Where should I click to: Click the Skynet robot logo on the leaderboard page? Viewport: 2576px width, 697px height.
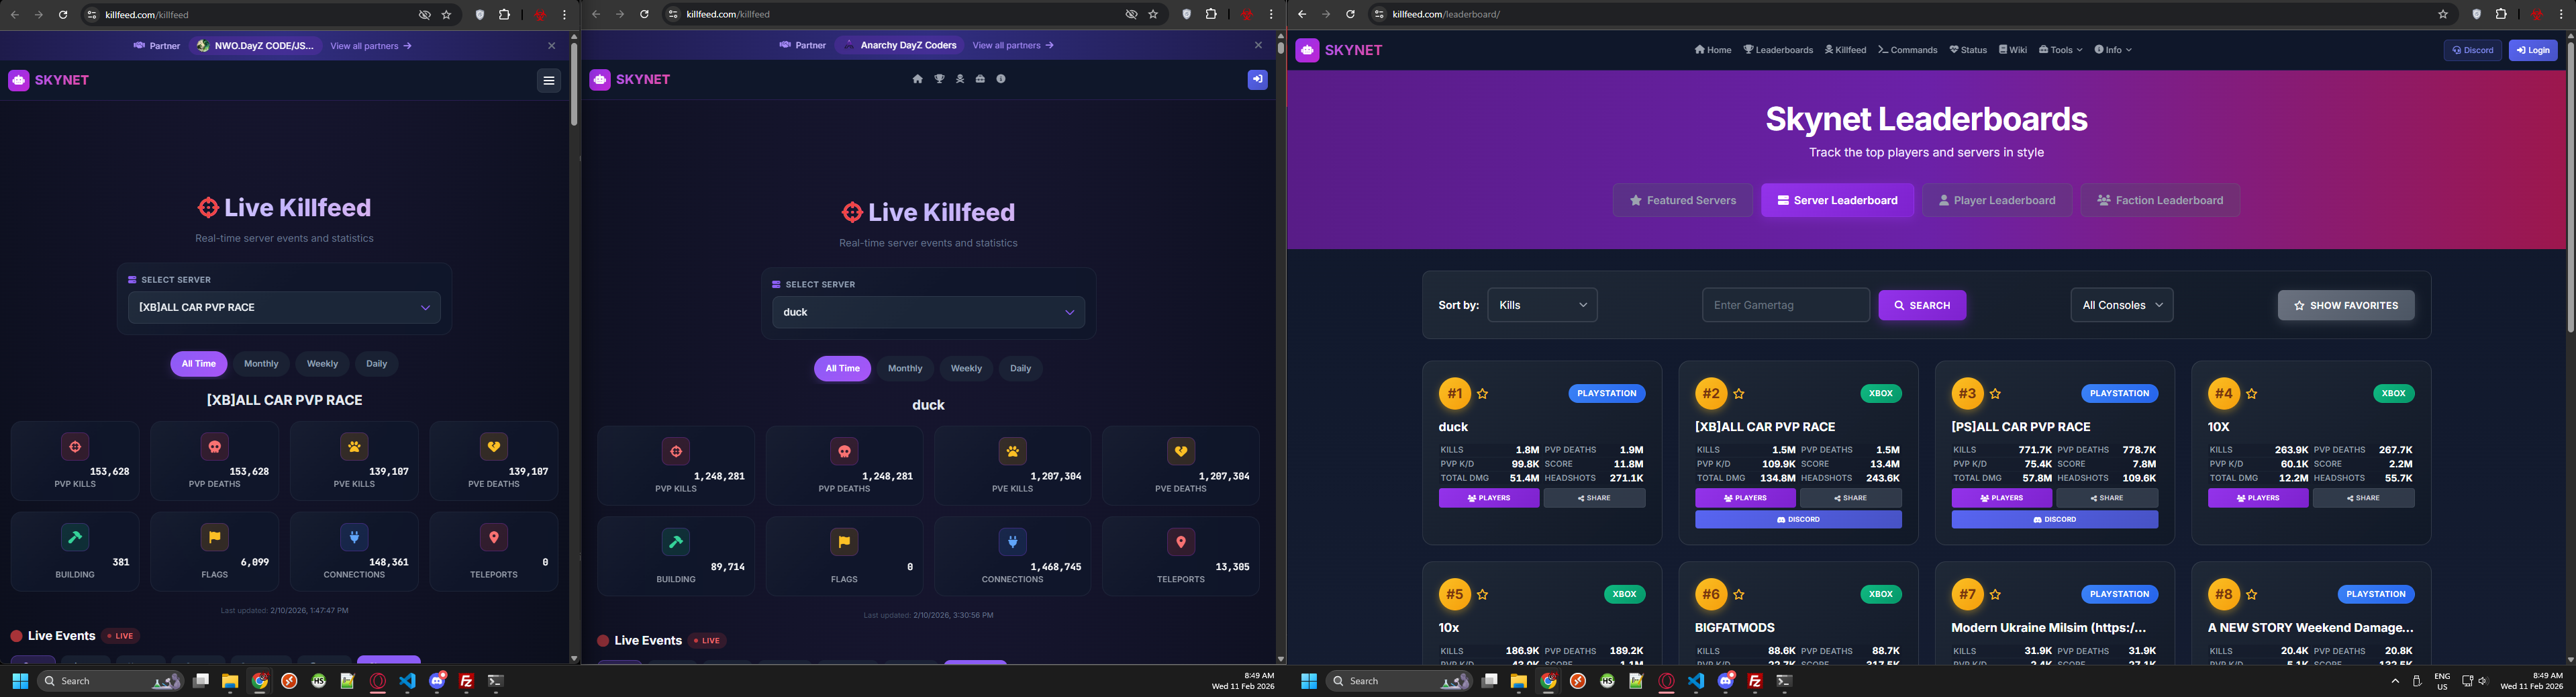coord(1307,50)
